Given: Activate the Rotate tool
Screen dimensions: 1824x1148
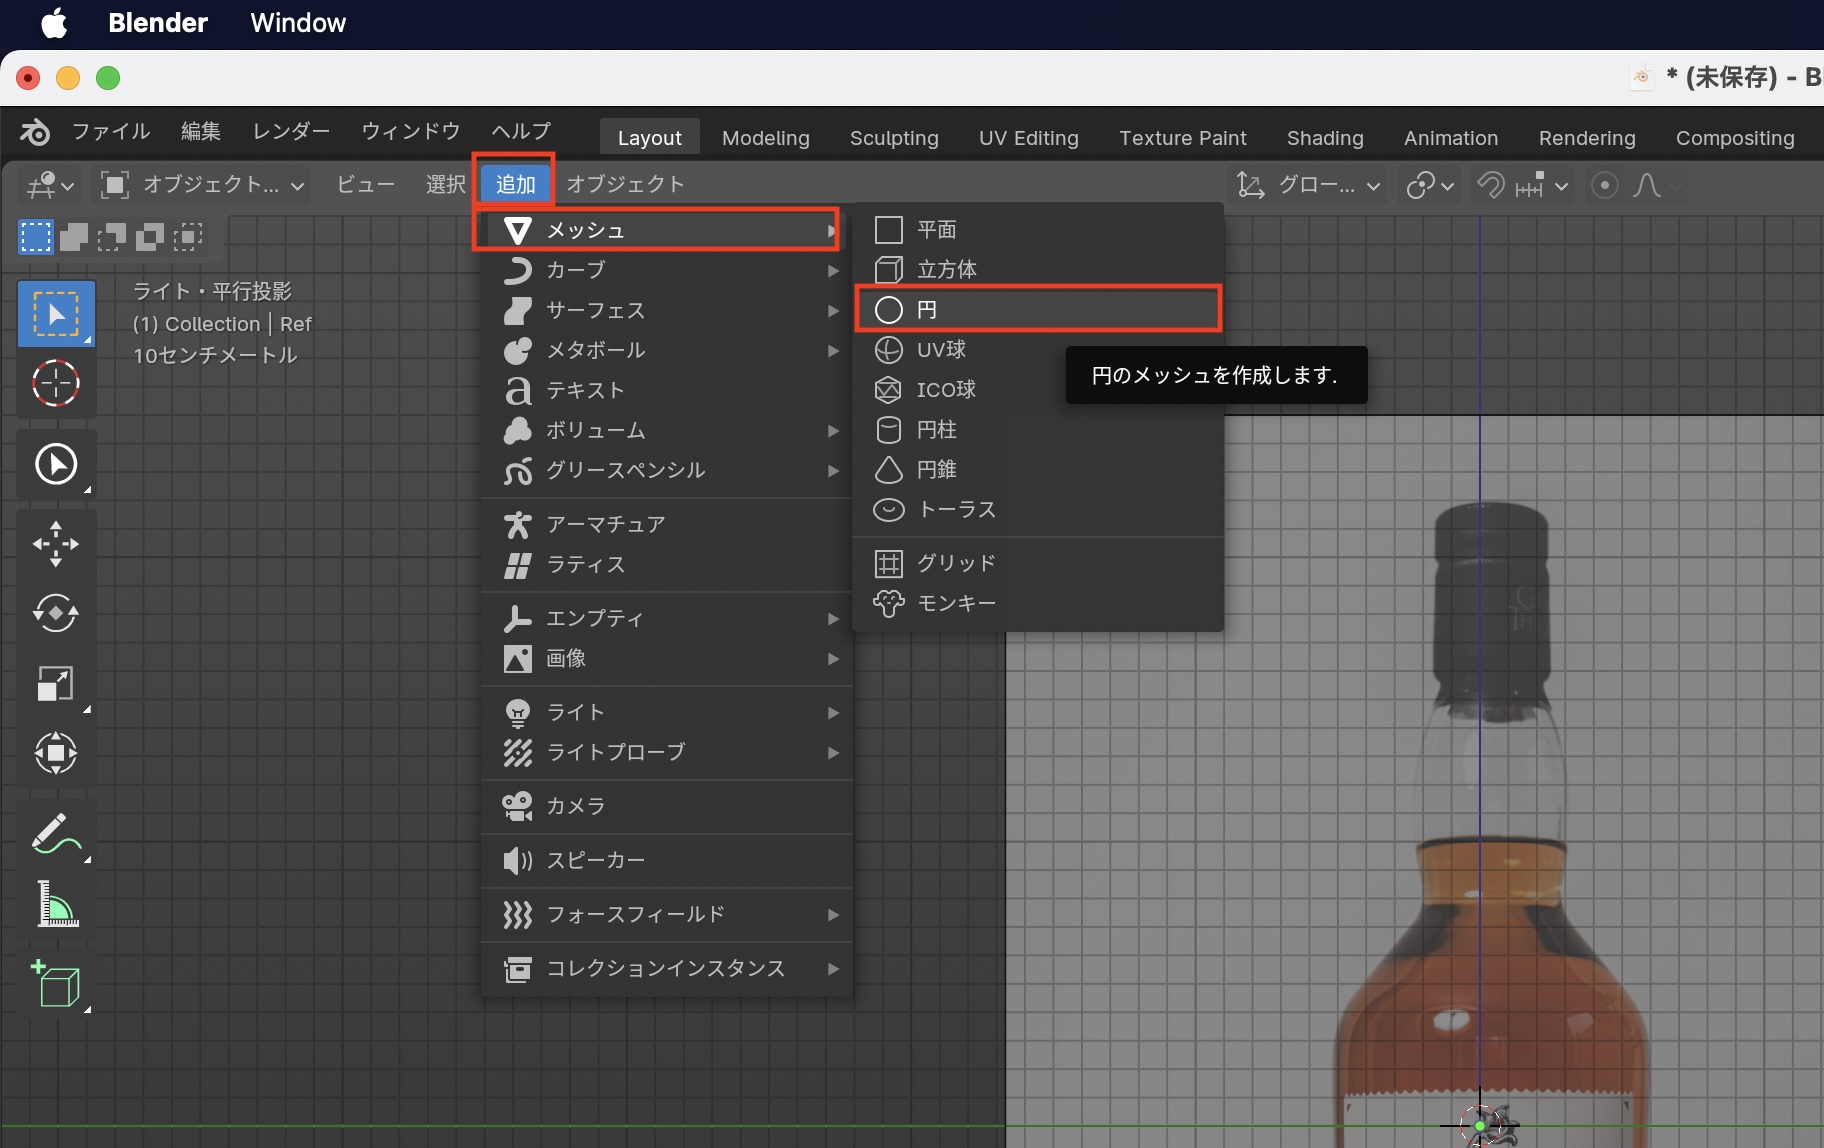Looking at the screenshot, I should coord(56,613).
